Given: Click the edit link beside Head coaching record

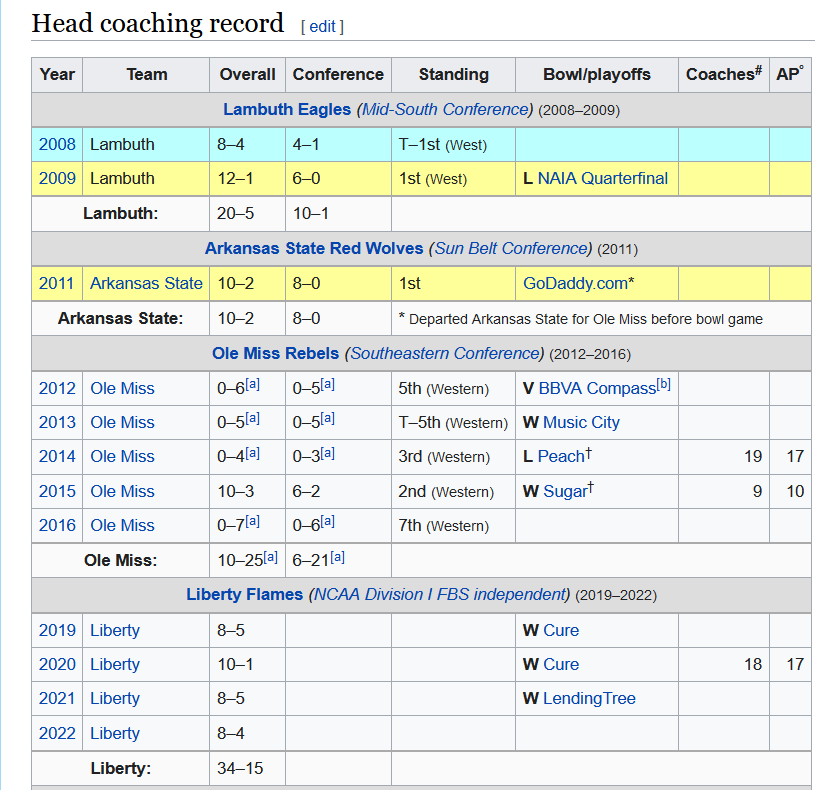Looking at the screenshot, I should pyautogui.click(x=322, y=27).
